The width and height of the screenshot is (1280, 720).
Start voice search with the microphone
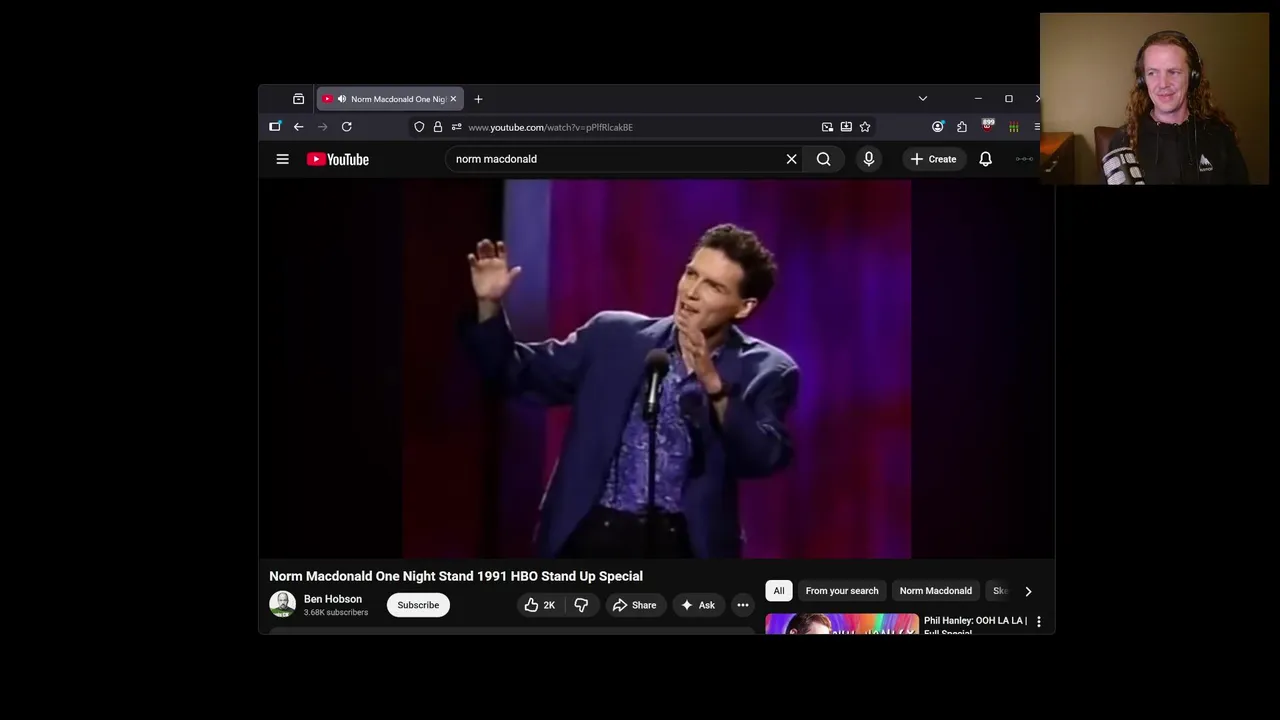[x=868, y=159]
